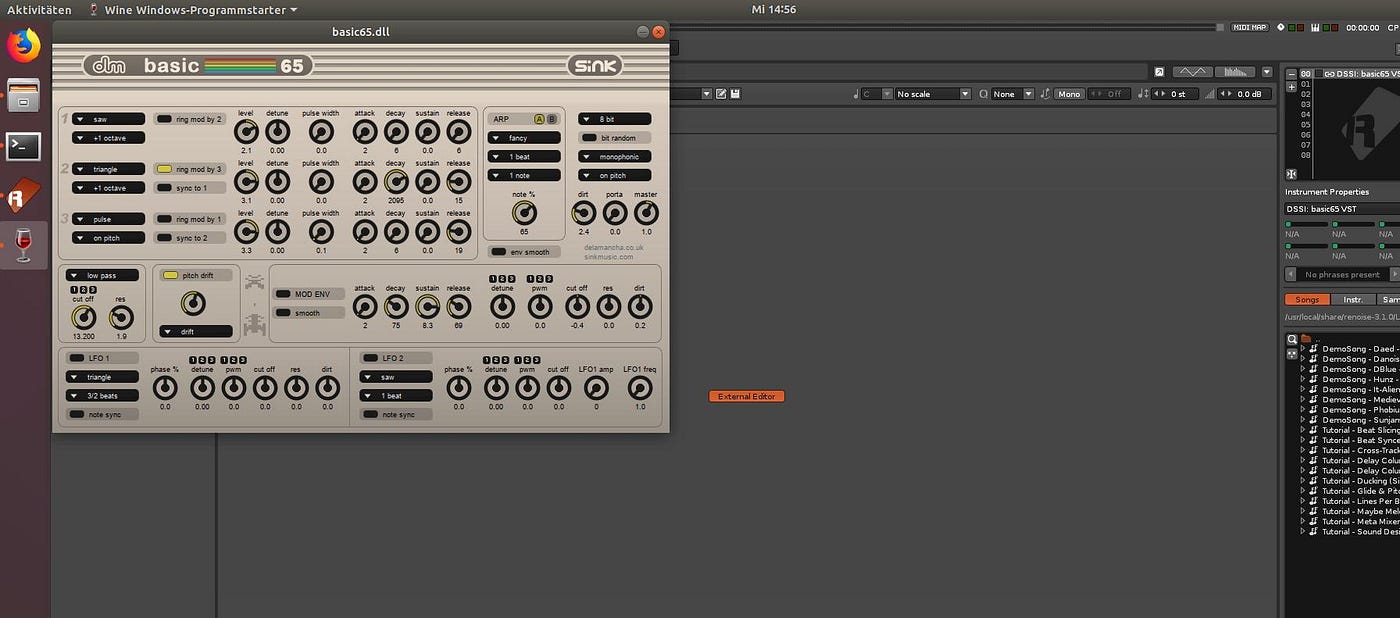Open the fancy arp mode dropdown
Image resolution: width=1400 pixels, height=618 pixels.
pos(524,138)
